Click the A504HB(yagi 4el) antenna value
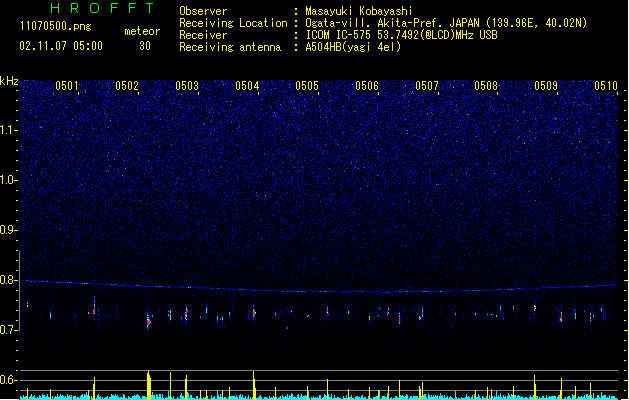Screen dimensions: 629x400 click(353, 47)
